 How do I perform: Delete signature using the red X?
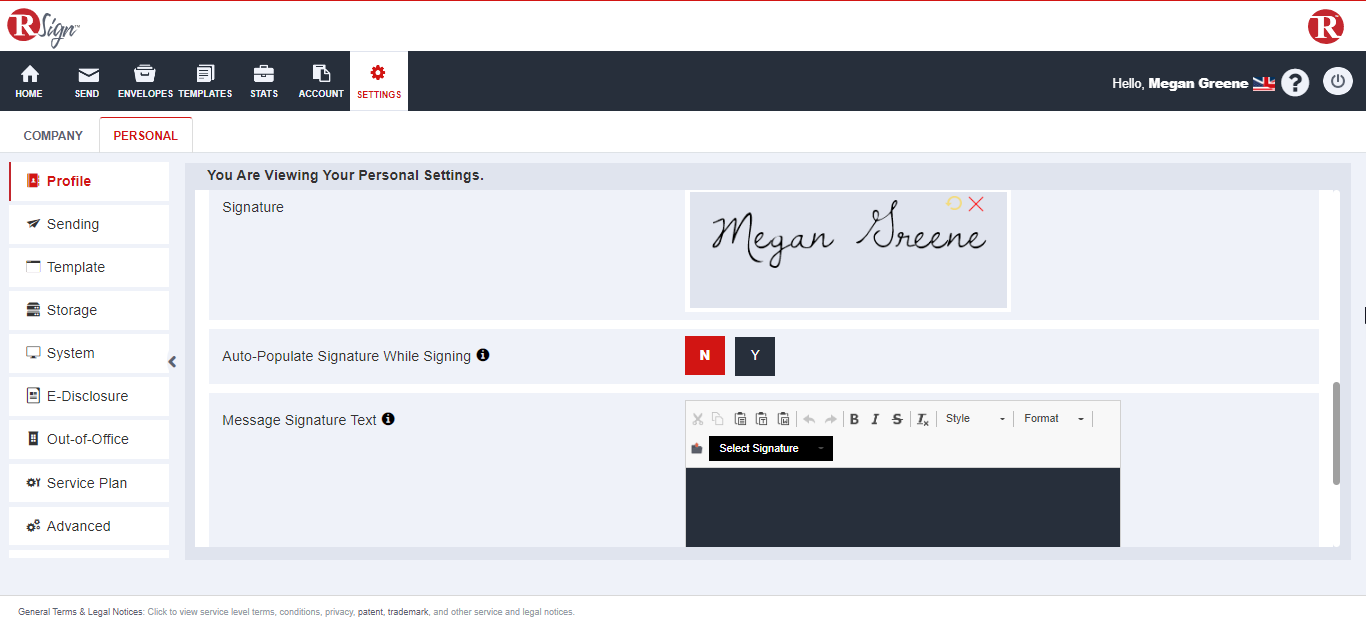coord(976,204)
